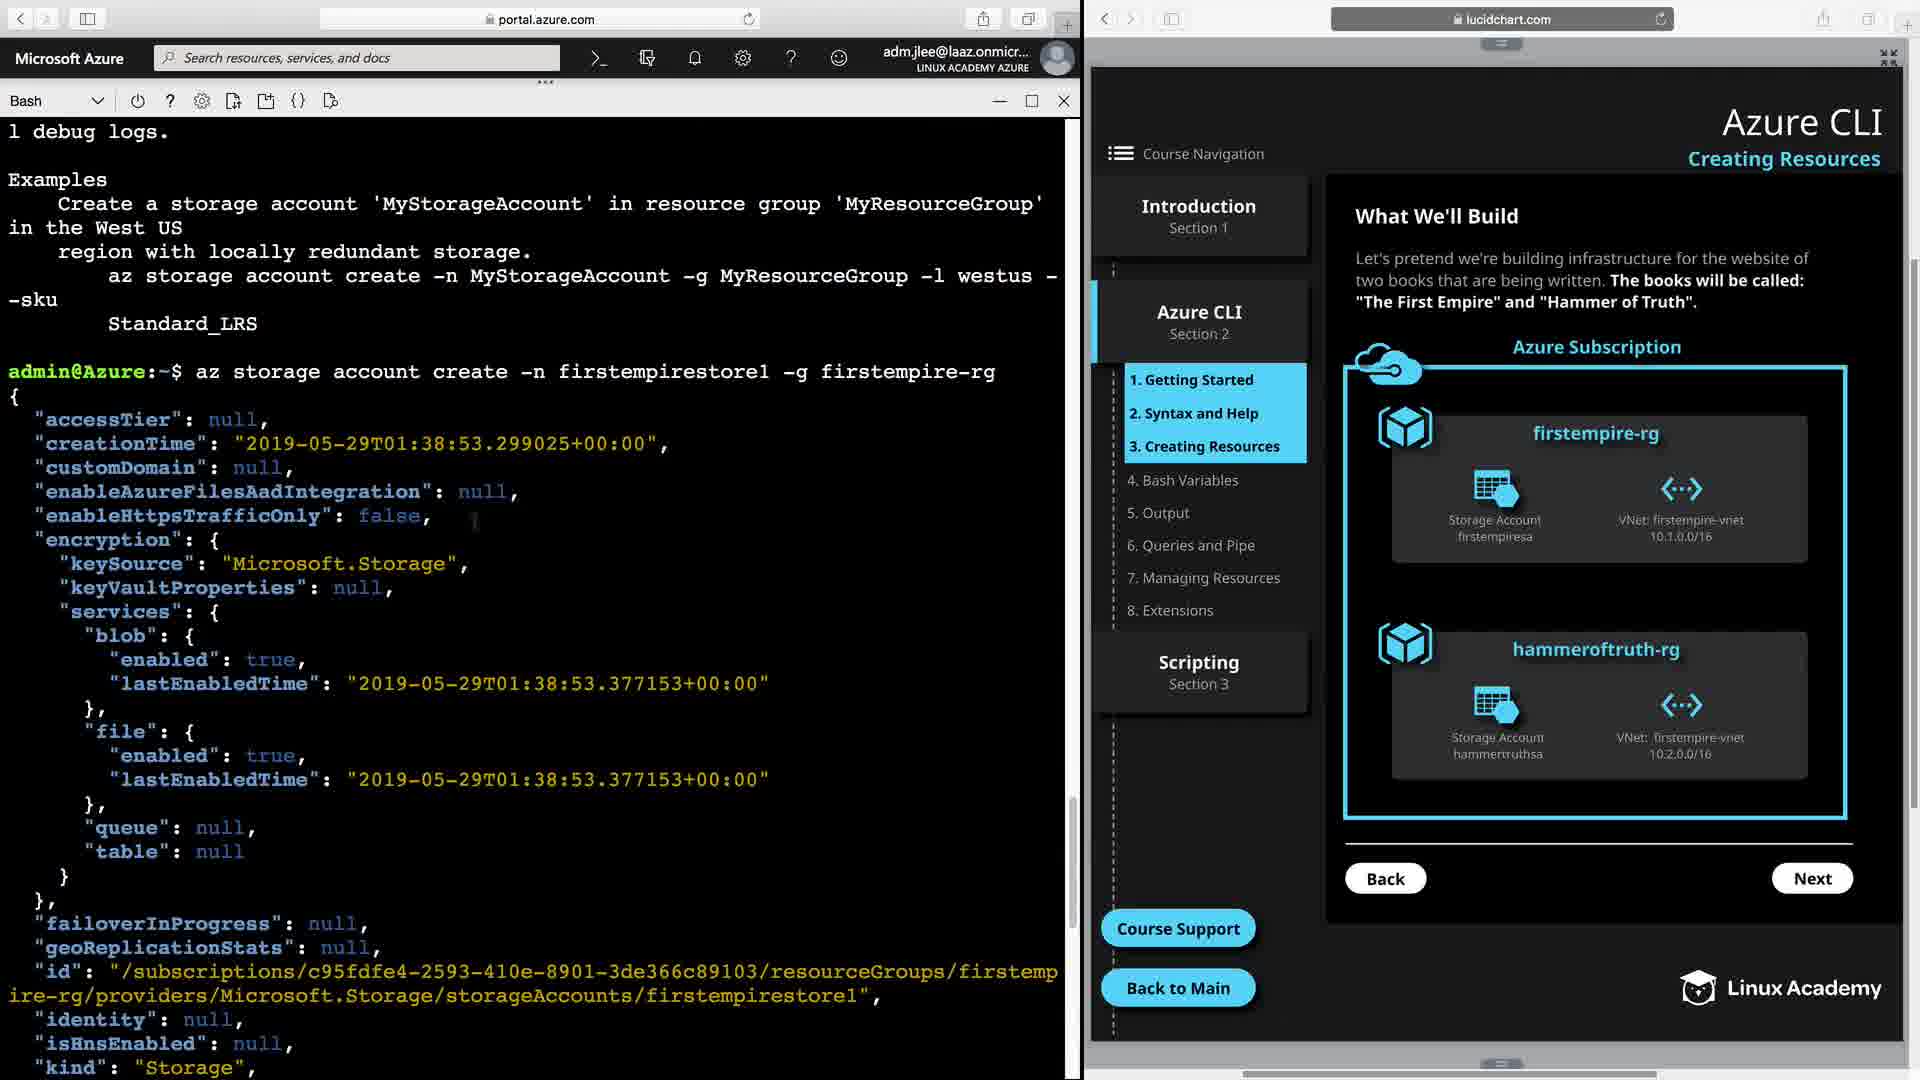Click the Azure search resources field
Screen dimensions: 1920x1080
coord(360,58)
